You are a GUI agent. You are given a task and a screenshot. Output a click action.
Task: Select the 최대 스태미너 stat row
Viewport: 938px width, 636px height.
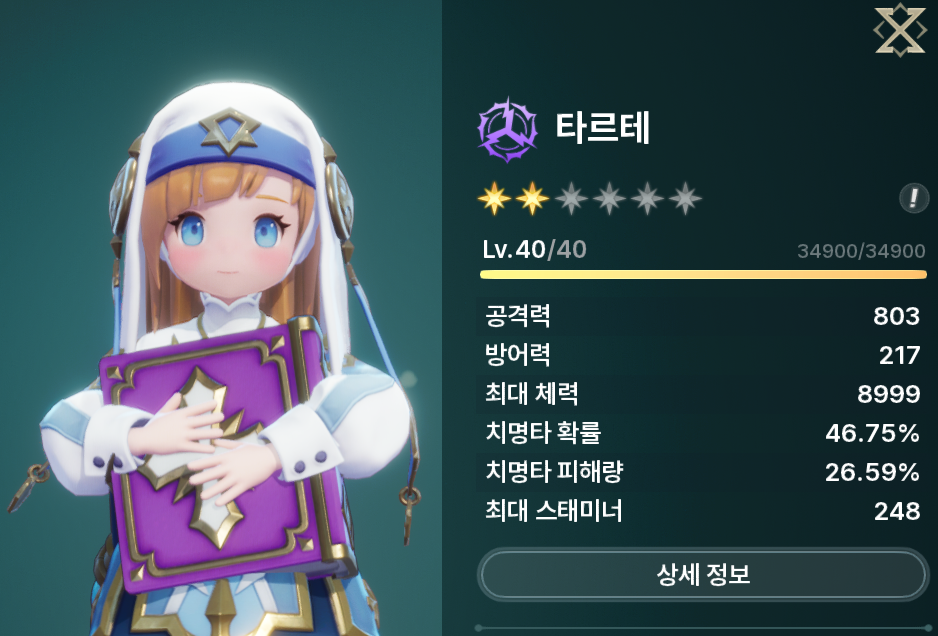[x=702, y=510]
